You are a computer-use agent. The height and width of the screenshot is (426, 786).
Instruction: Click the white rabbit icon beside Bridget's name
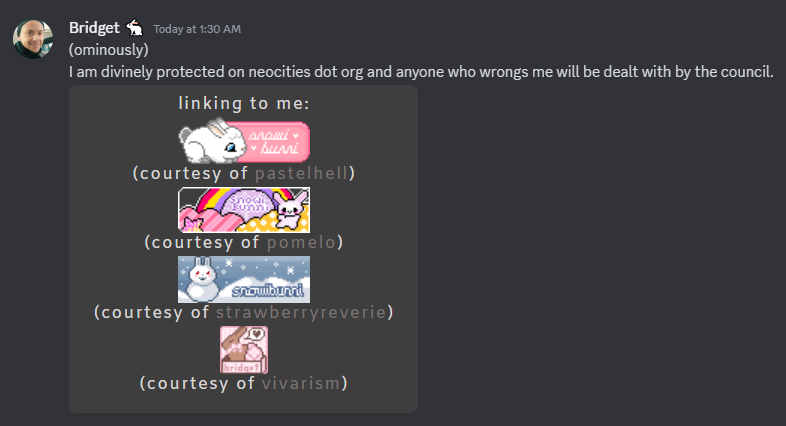(134, 28)
